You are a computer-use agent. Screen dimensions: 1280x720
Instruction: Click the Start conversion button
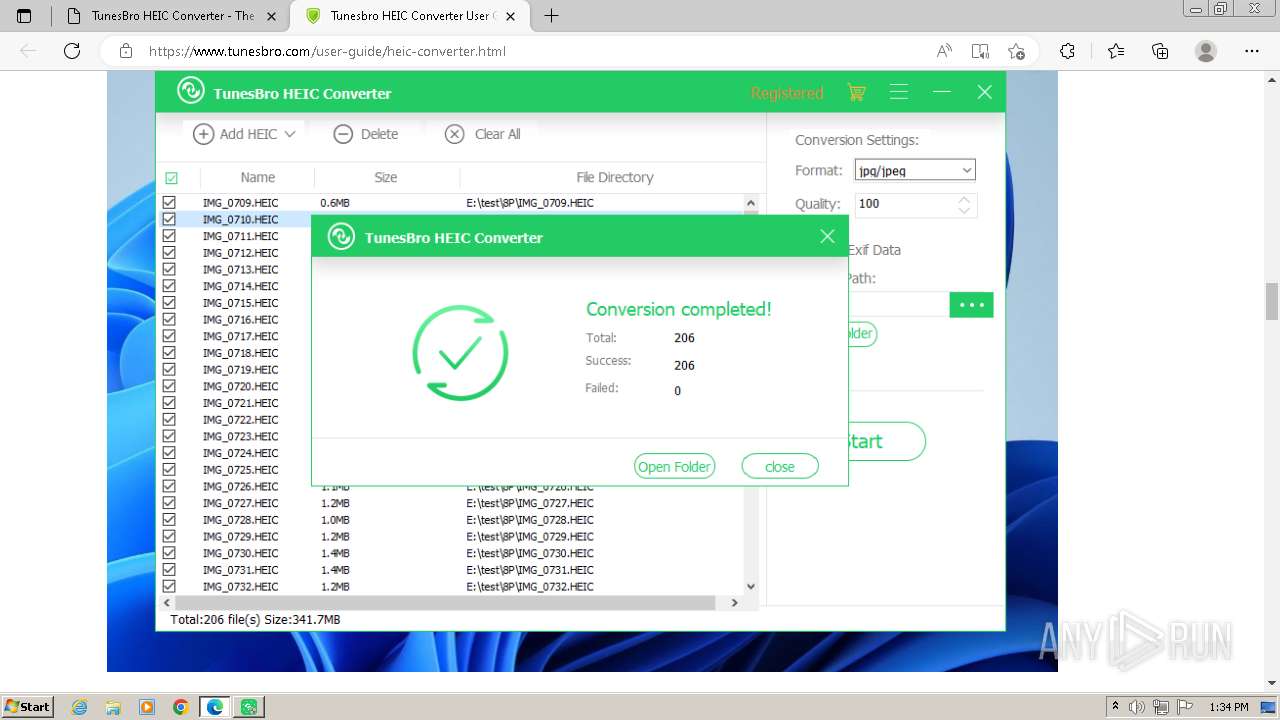(886, 441)
